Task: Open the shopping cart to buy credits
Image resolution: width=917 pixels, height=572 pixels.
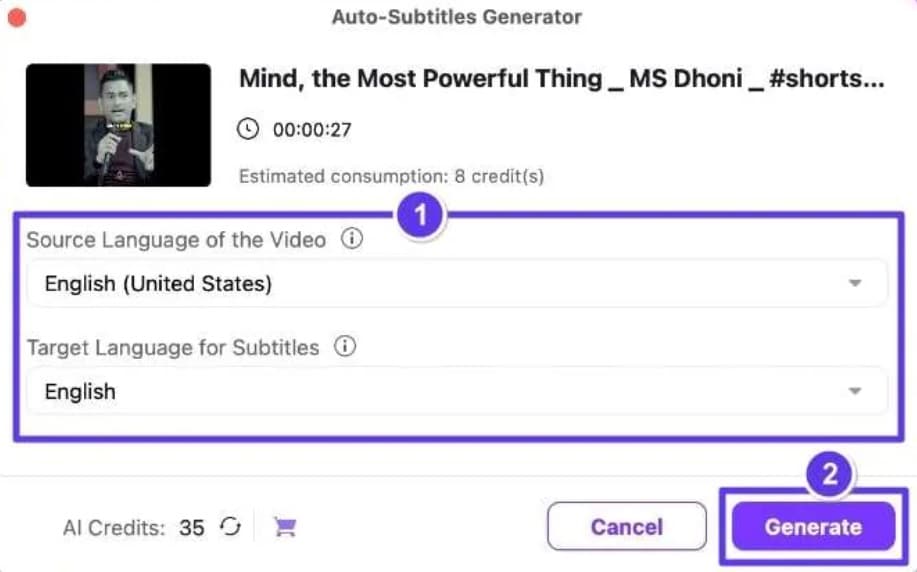Action: [285, 527]
